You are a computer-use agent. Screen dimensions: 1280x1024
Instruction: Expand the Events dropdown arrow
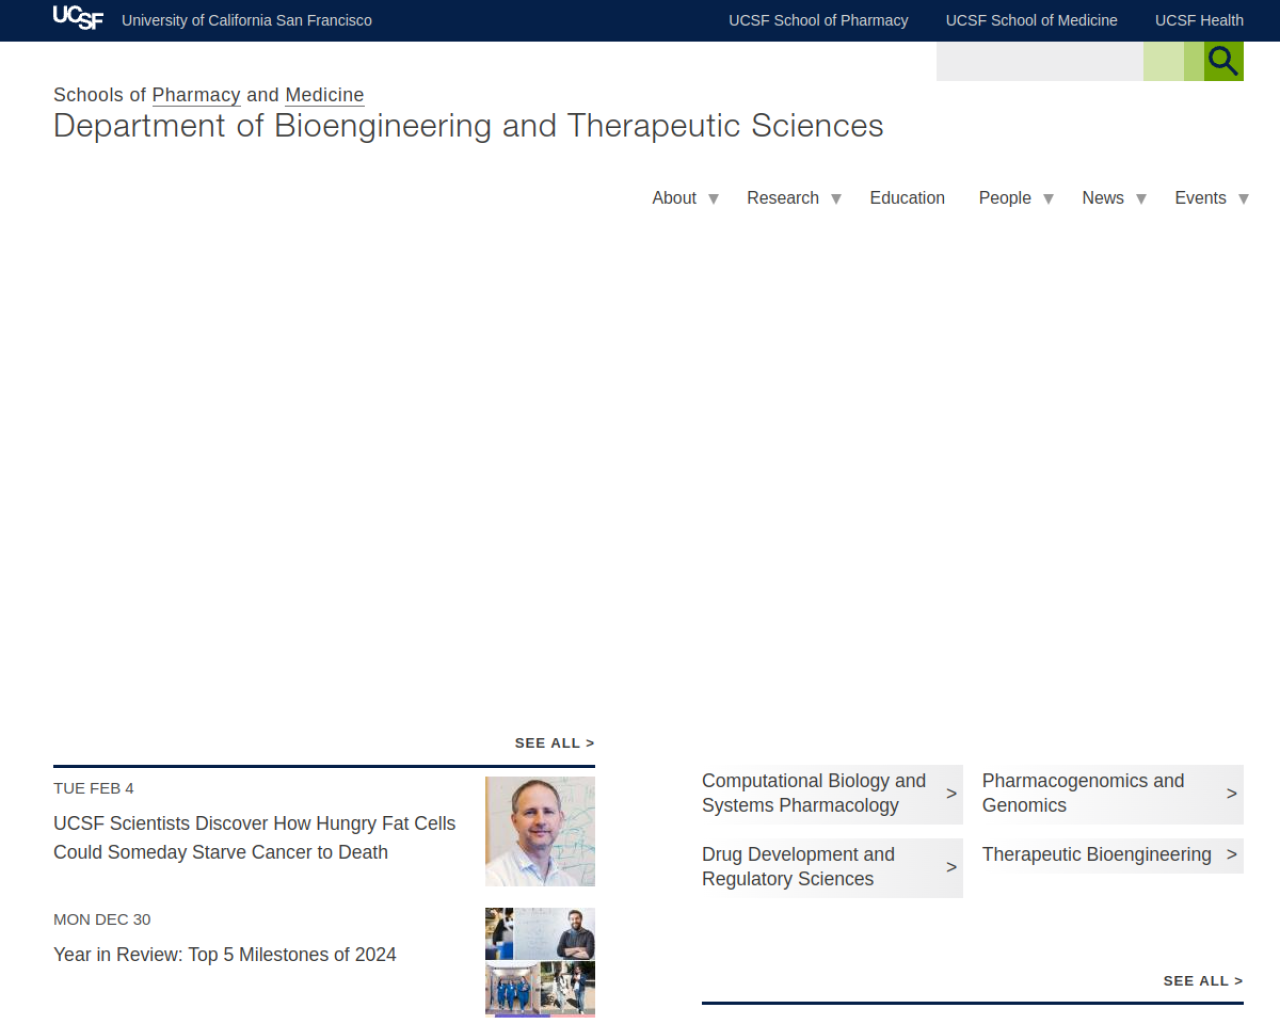pos(1243,199)
